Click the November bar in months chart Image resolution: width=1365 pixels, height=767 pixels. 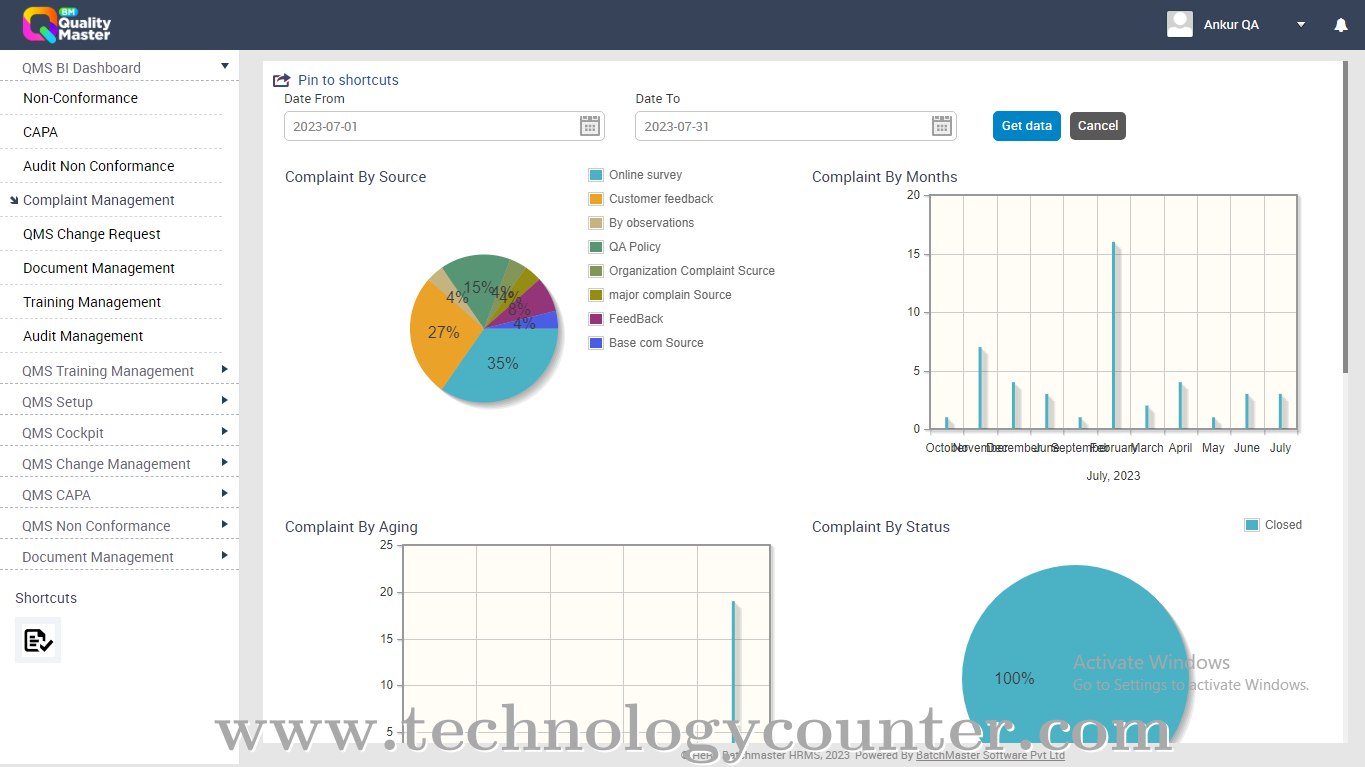[980, 388]
